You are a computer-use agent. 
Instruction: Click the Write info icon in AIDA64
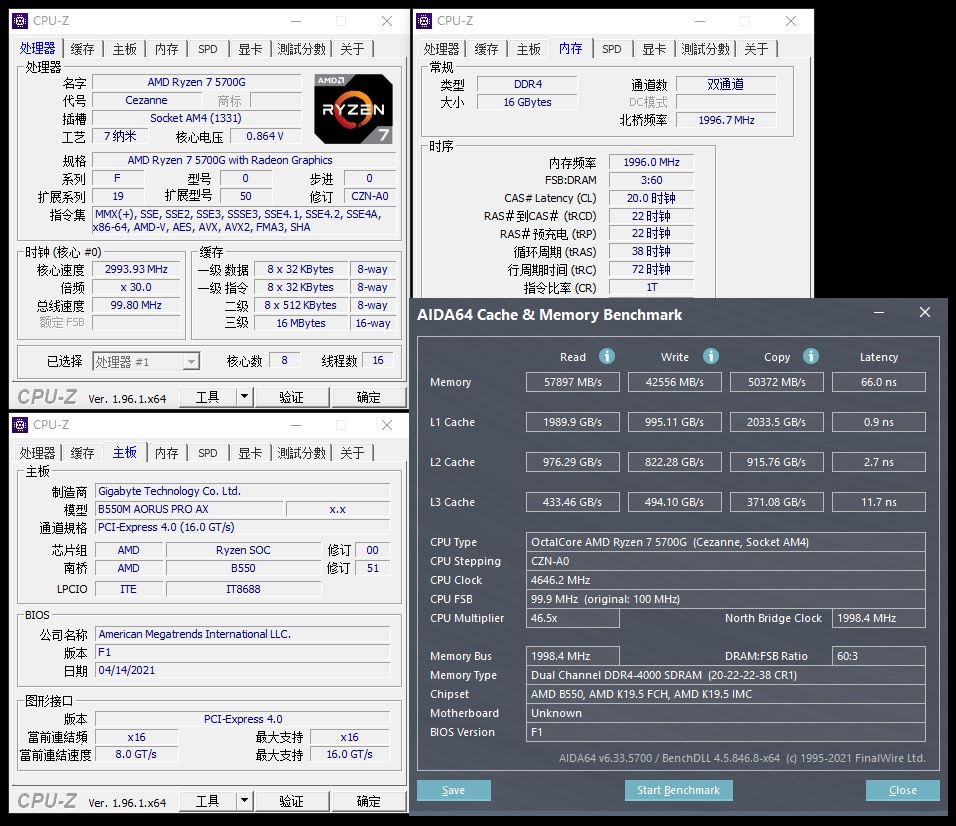click(710, 357)
